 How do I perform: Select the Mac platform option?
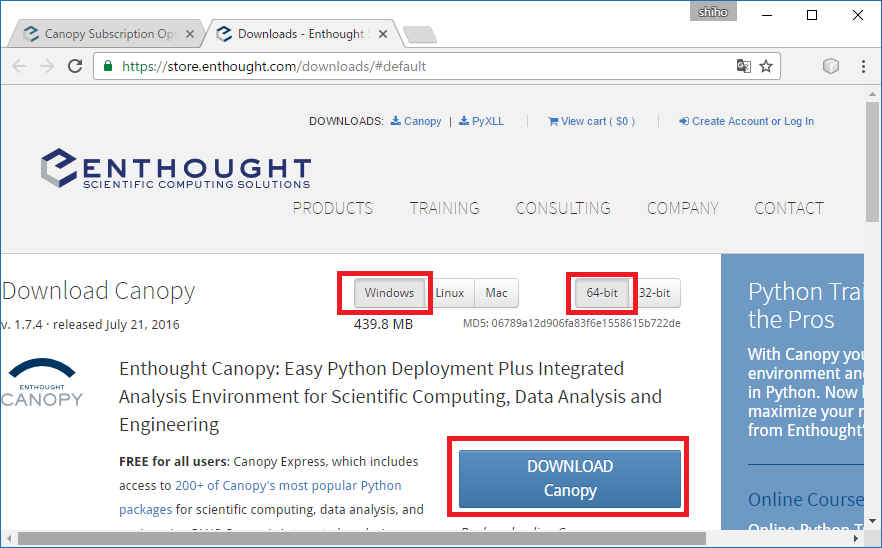(x=496, y=293)
